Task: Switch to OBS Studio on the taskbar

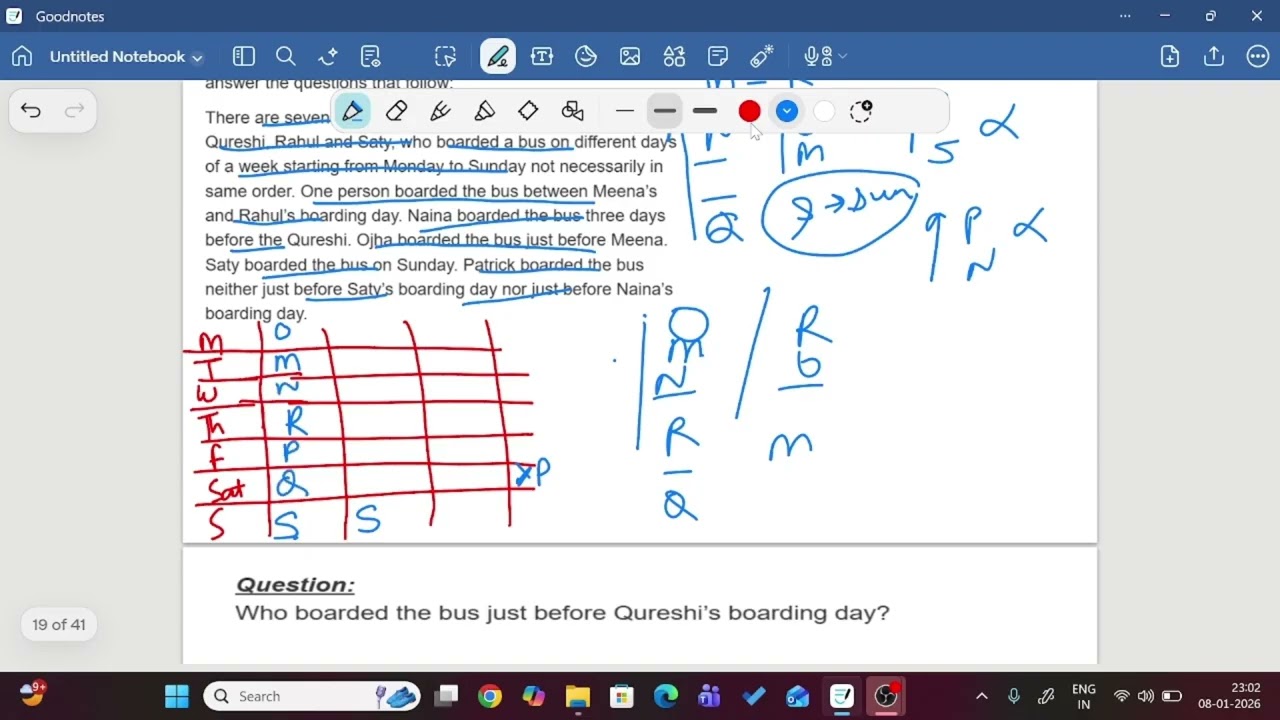Action: click(886, 696)
